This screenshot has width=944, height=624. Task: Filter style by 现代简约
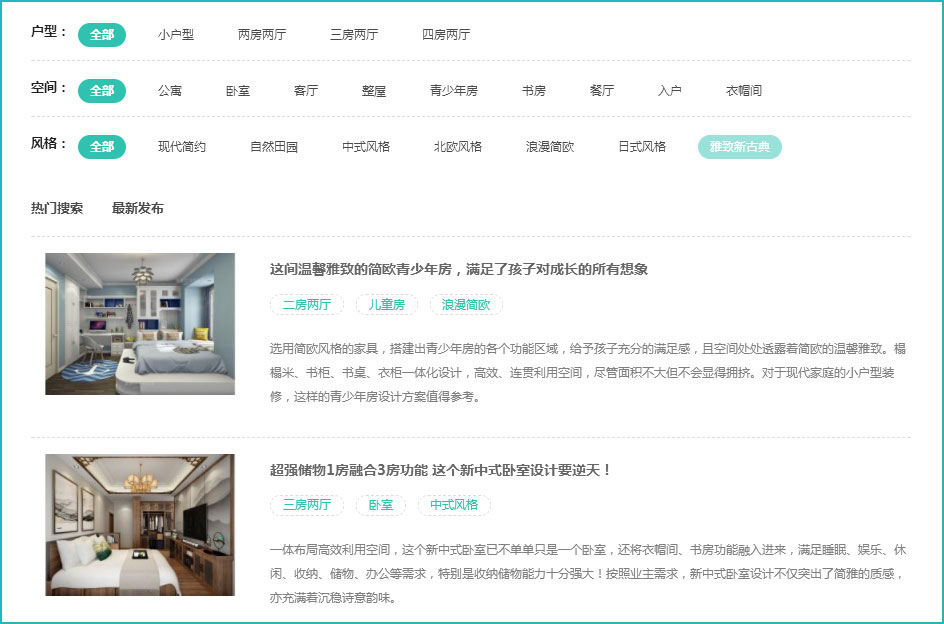[181, 146]
